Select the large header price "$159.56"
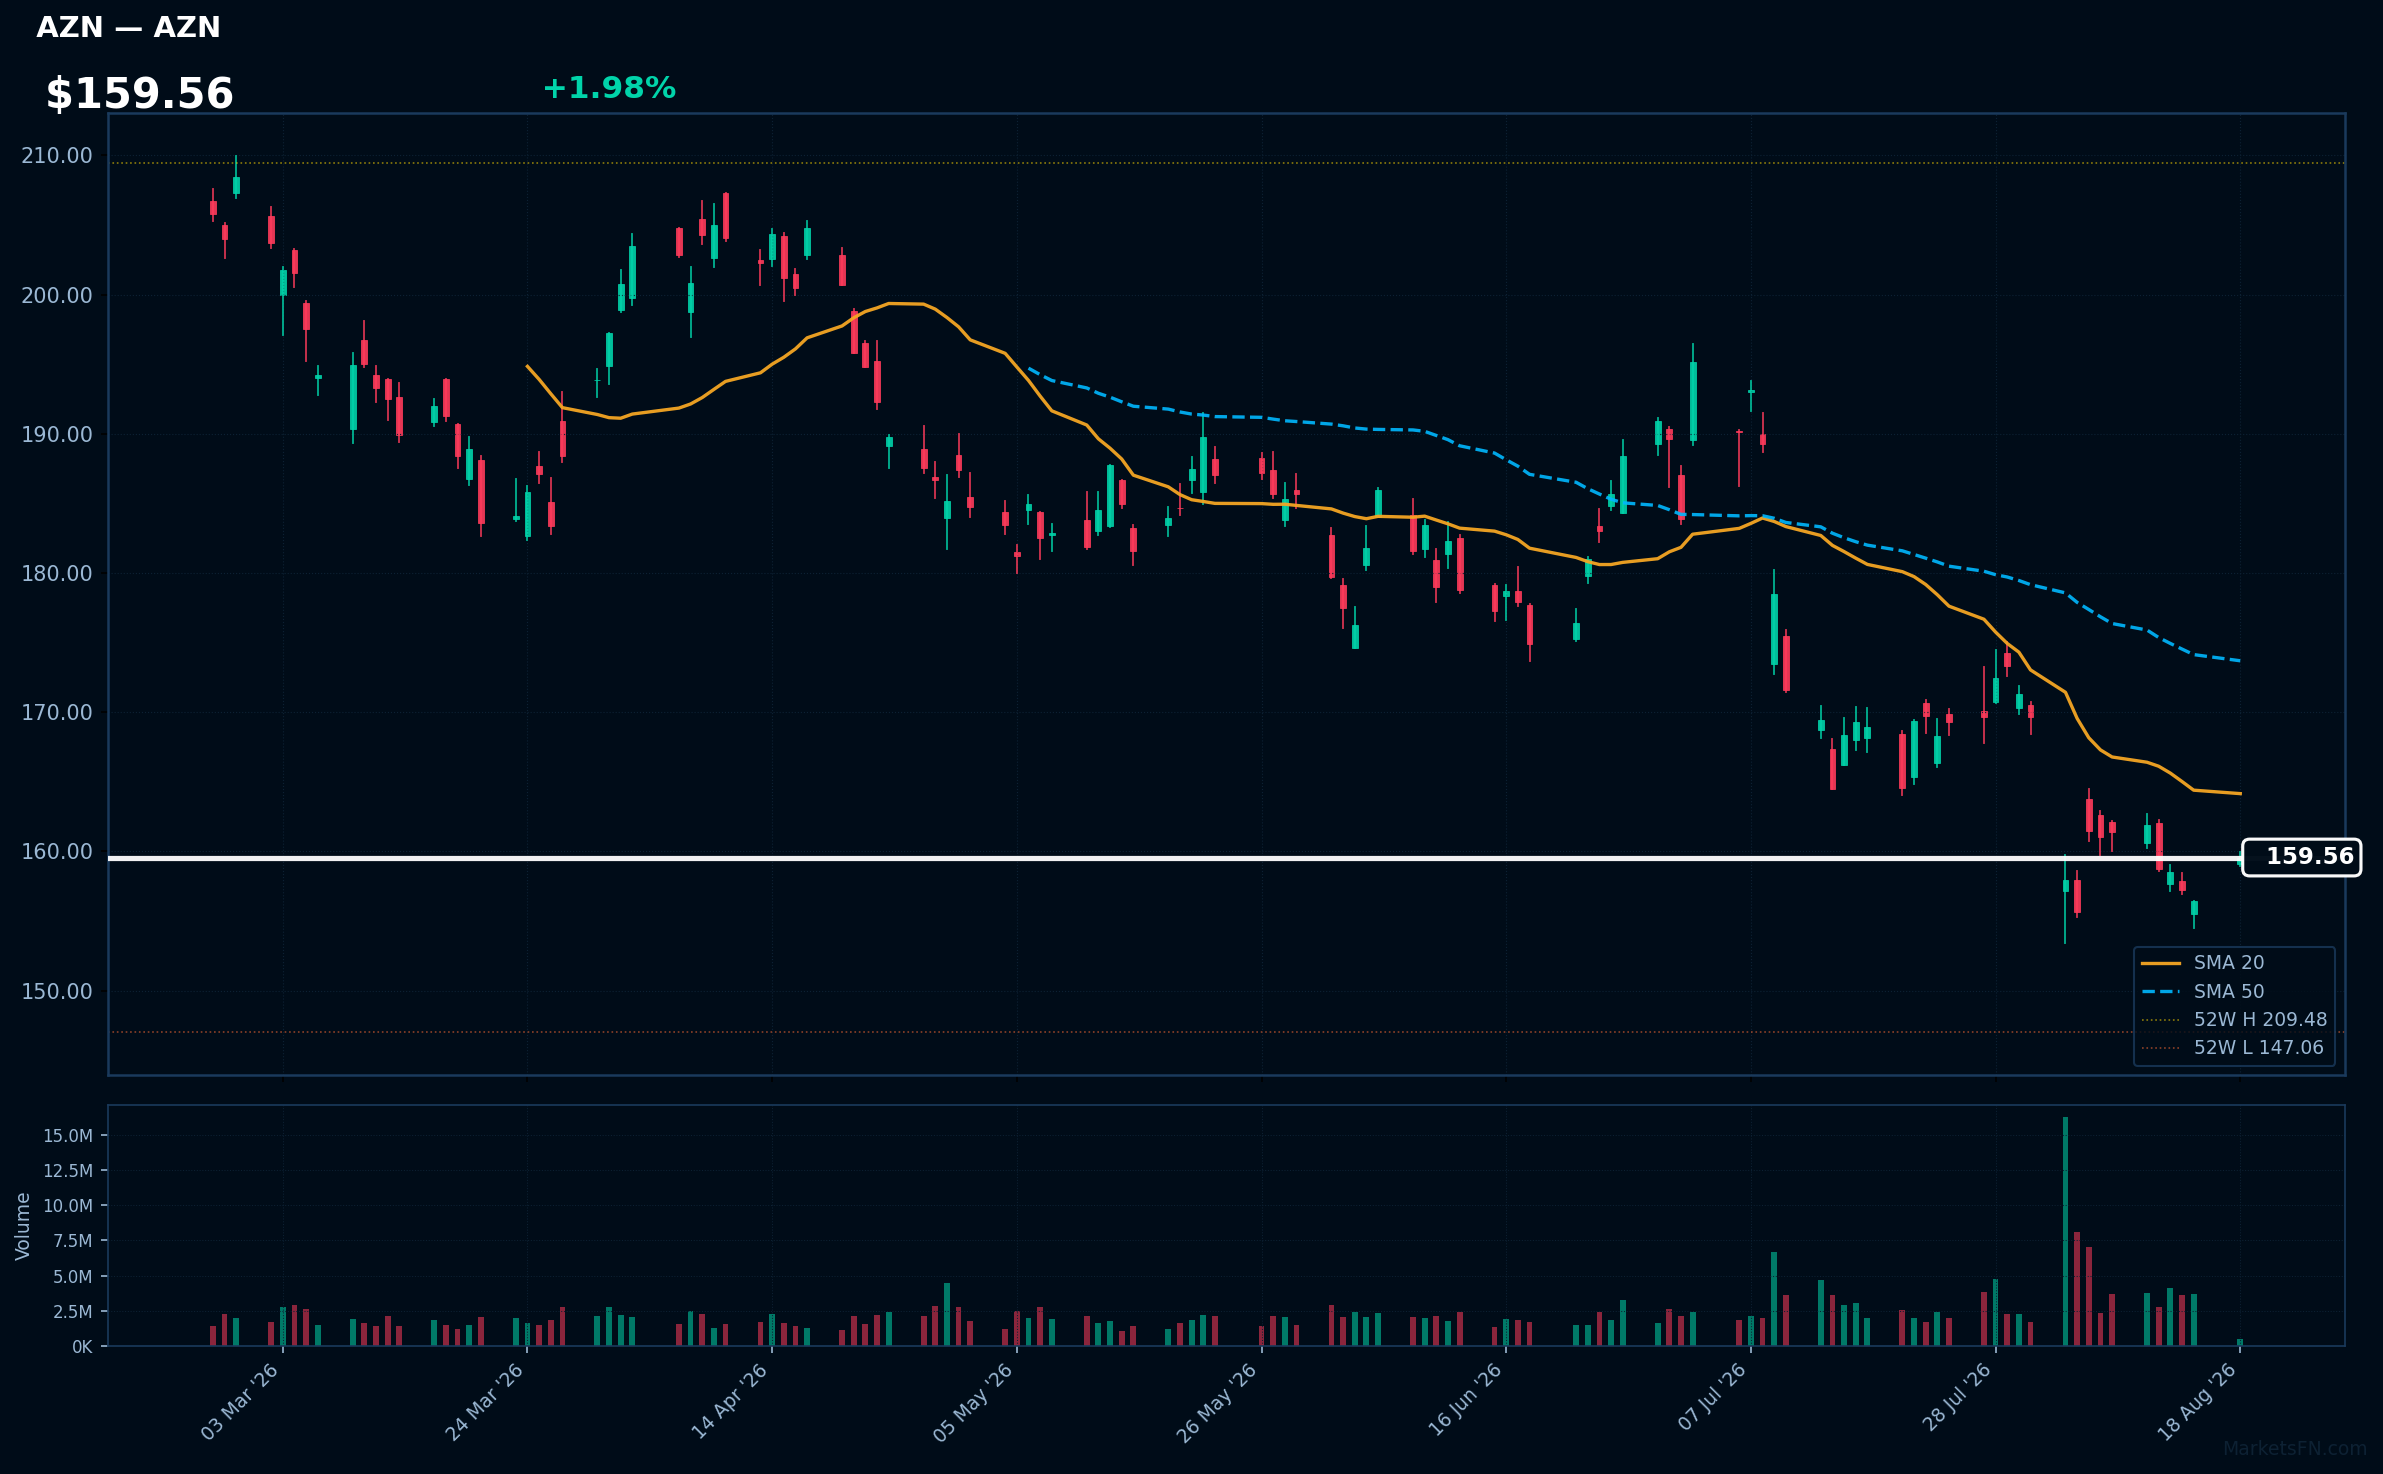The image size is (2383, 1474). [139, 94]
